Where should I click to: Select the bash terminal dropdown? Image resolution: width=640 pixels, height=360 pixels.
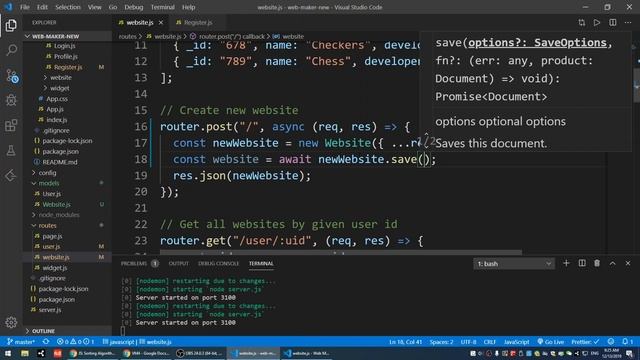tap(514, 264)
